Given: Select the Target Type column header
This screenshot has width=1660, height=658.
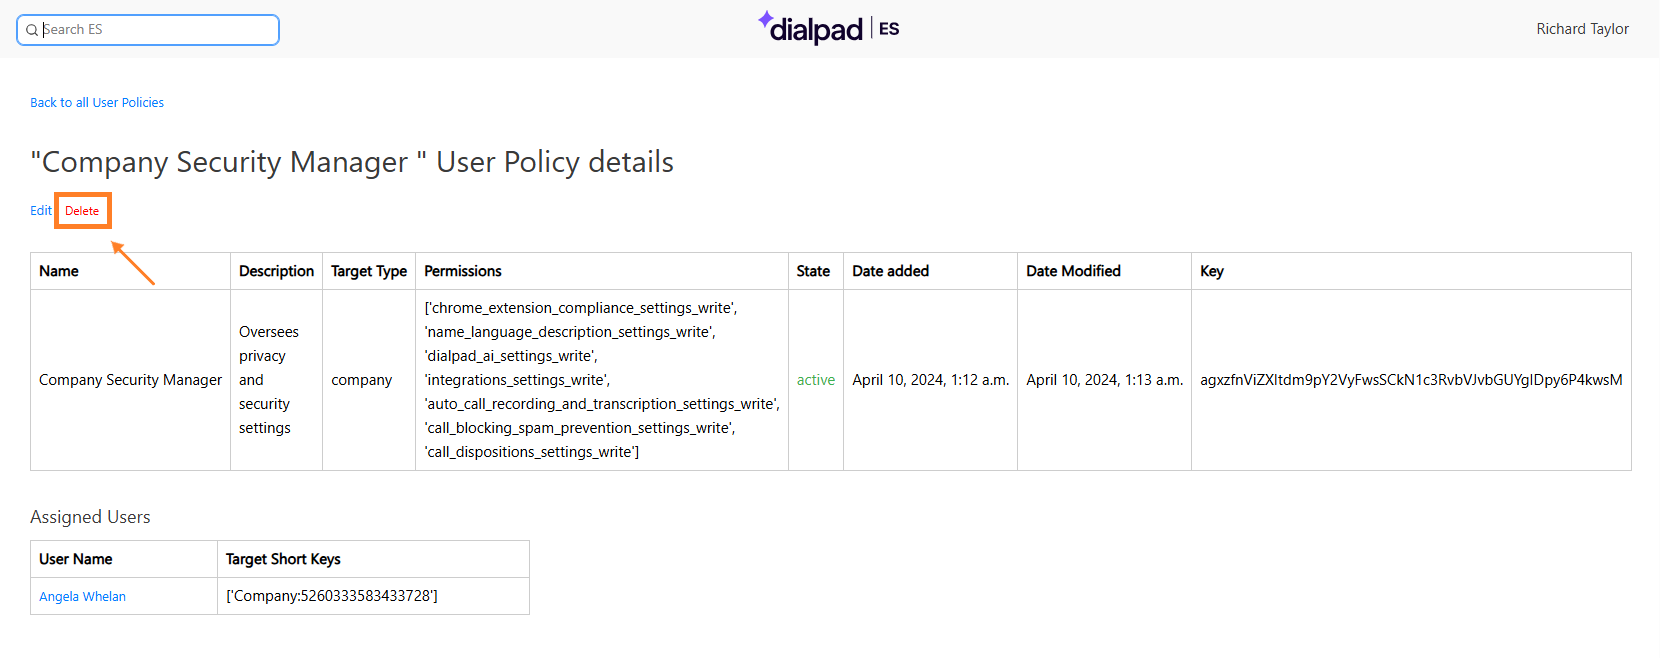Looking at the screenshot, I should point(369,271).
